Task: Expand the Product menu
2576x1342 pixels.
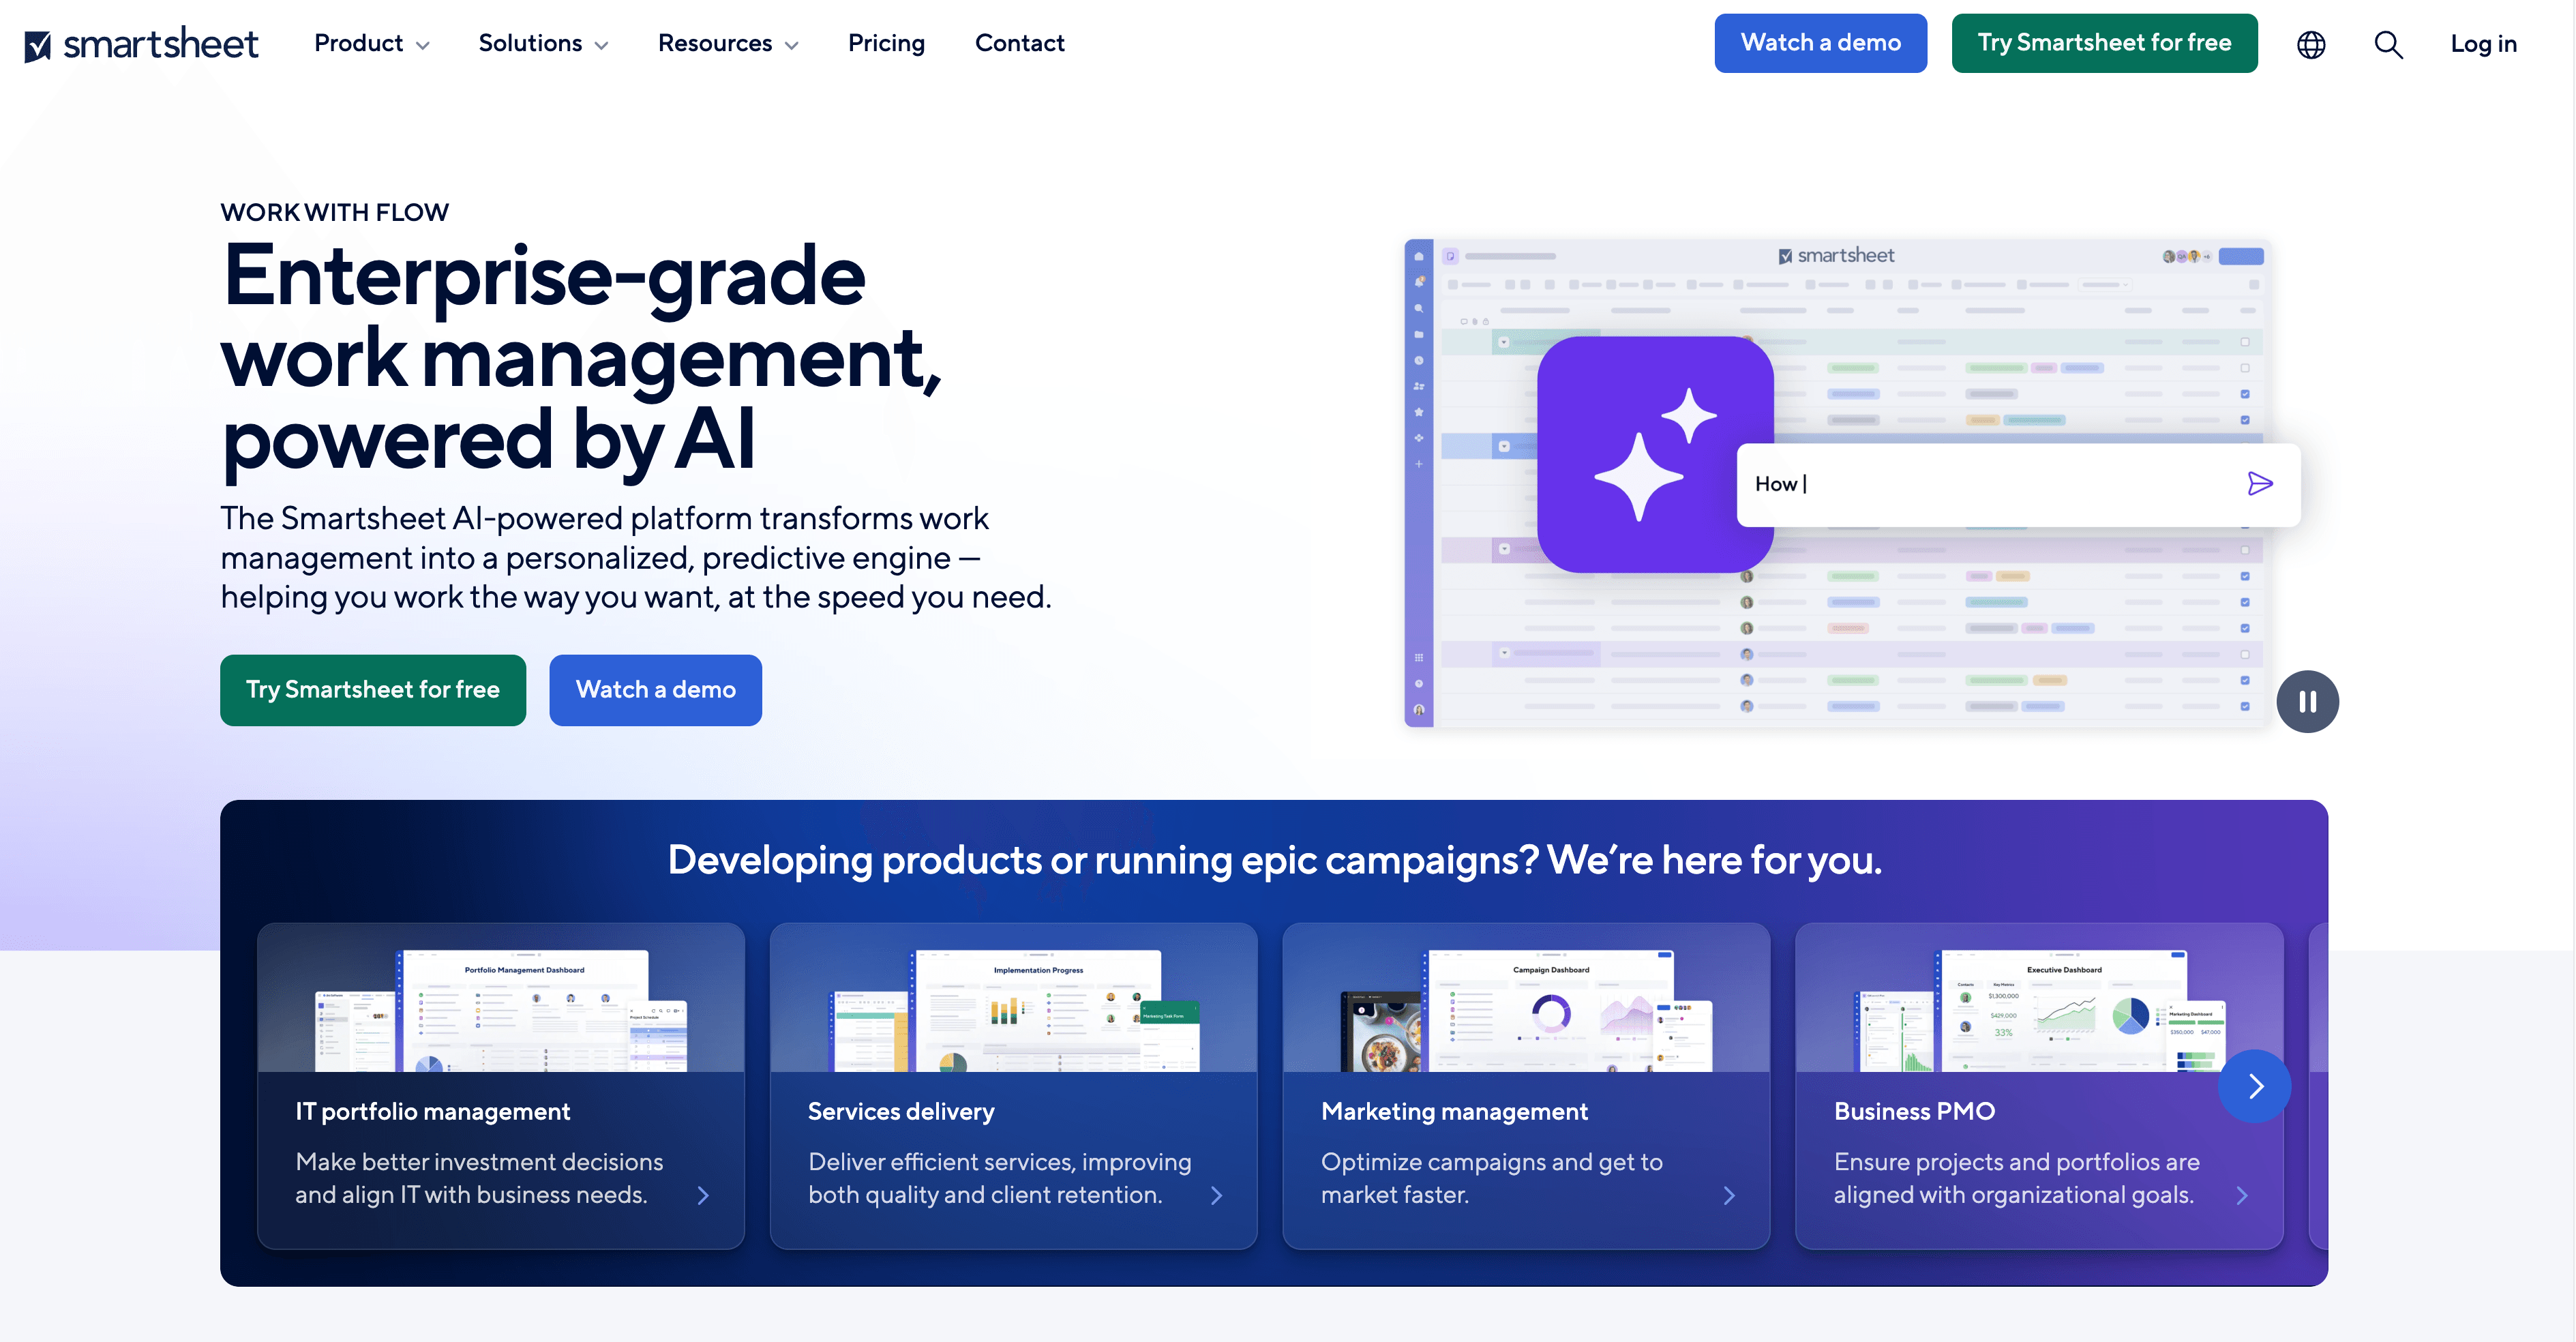Action: 371,43
